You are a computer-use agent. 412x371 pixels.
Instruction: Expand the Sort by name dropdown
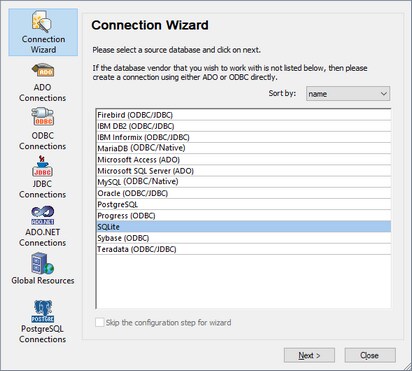348,94
